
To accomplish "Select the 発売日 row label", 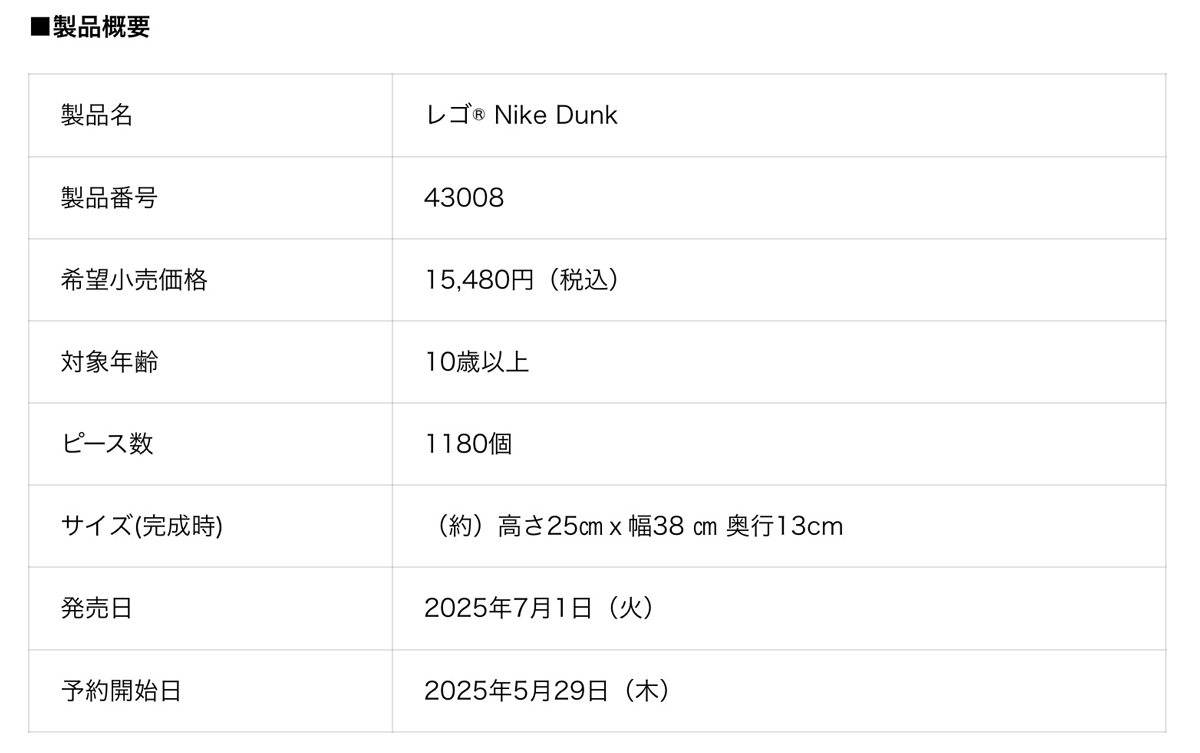I will click(x=97, y=608).
